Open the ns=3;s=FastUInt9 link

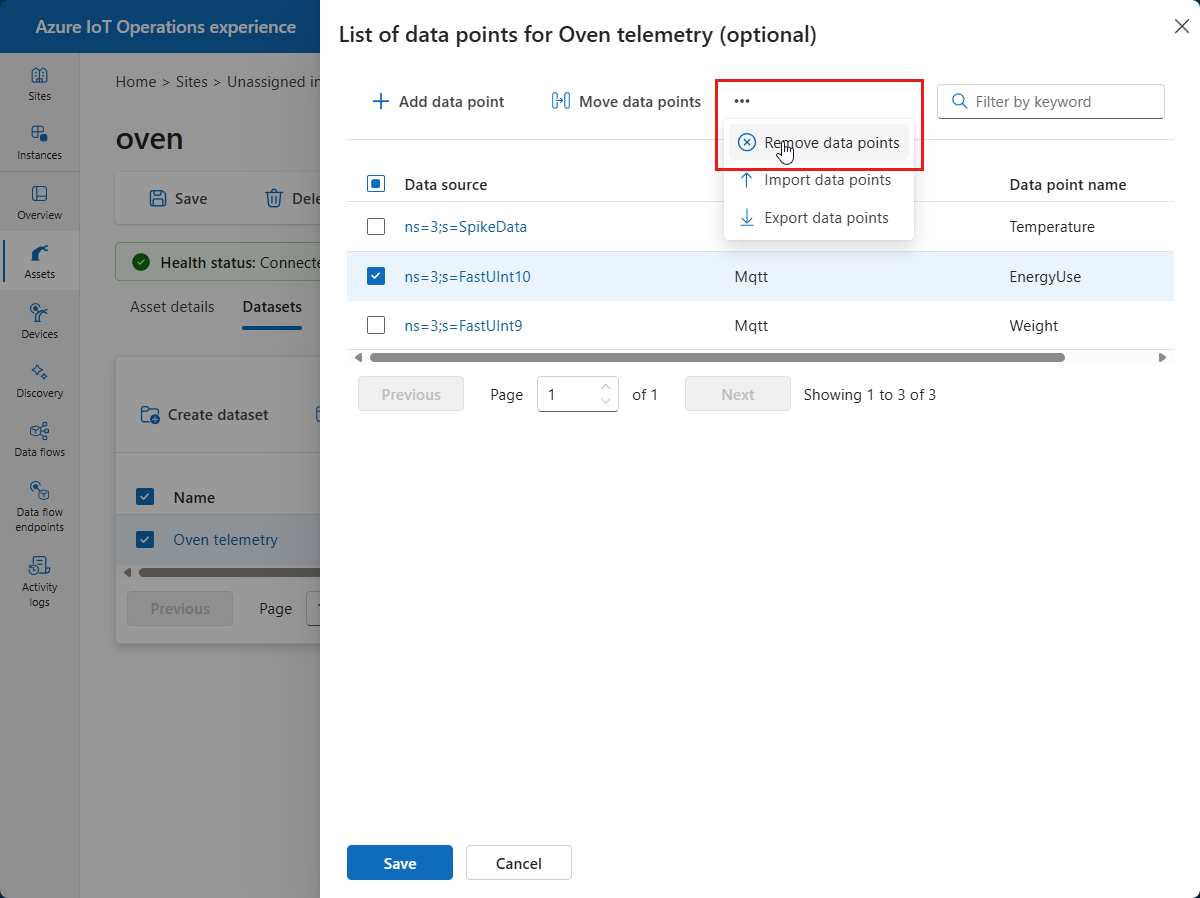pyautogui.click(x=464, y=325)
